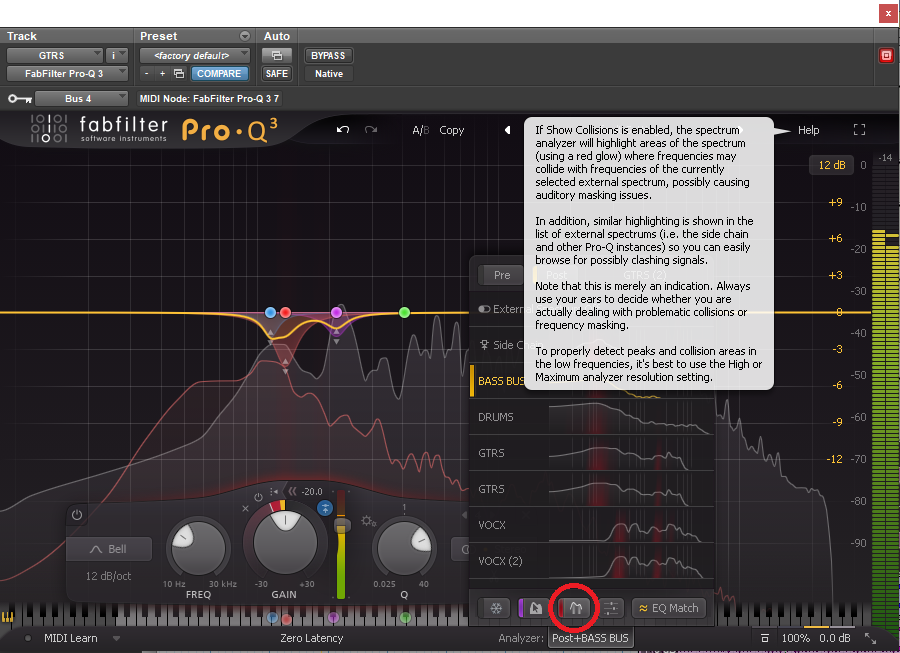
Task: Click the next preset plus button
Action: pos(162,73)
